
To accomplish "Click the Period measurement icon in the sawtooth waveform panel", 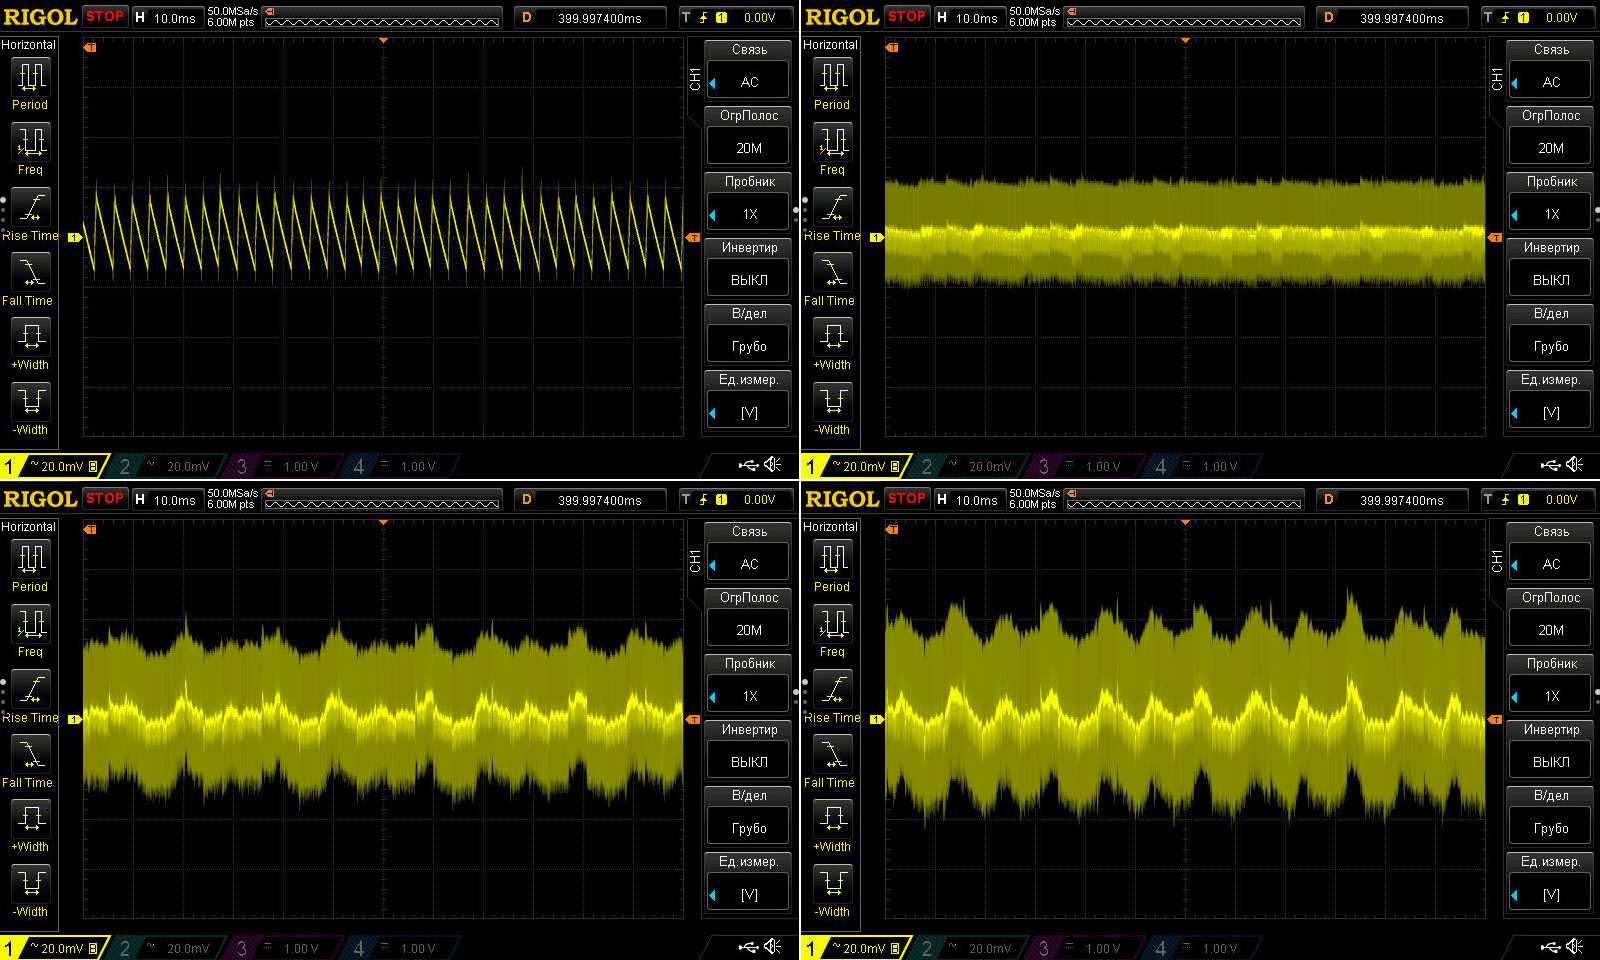I will [x=31, y=77].
